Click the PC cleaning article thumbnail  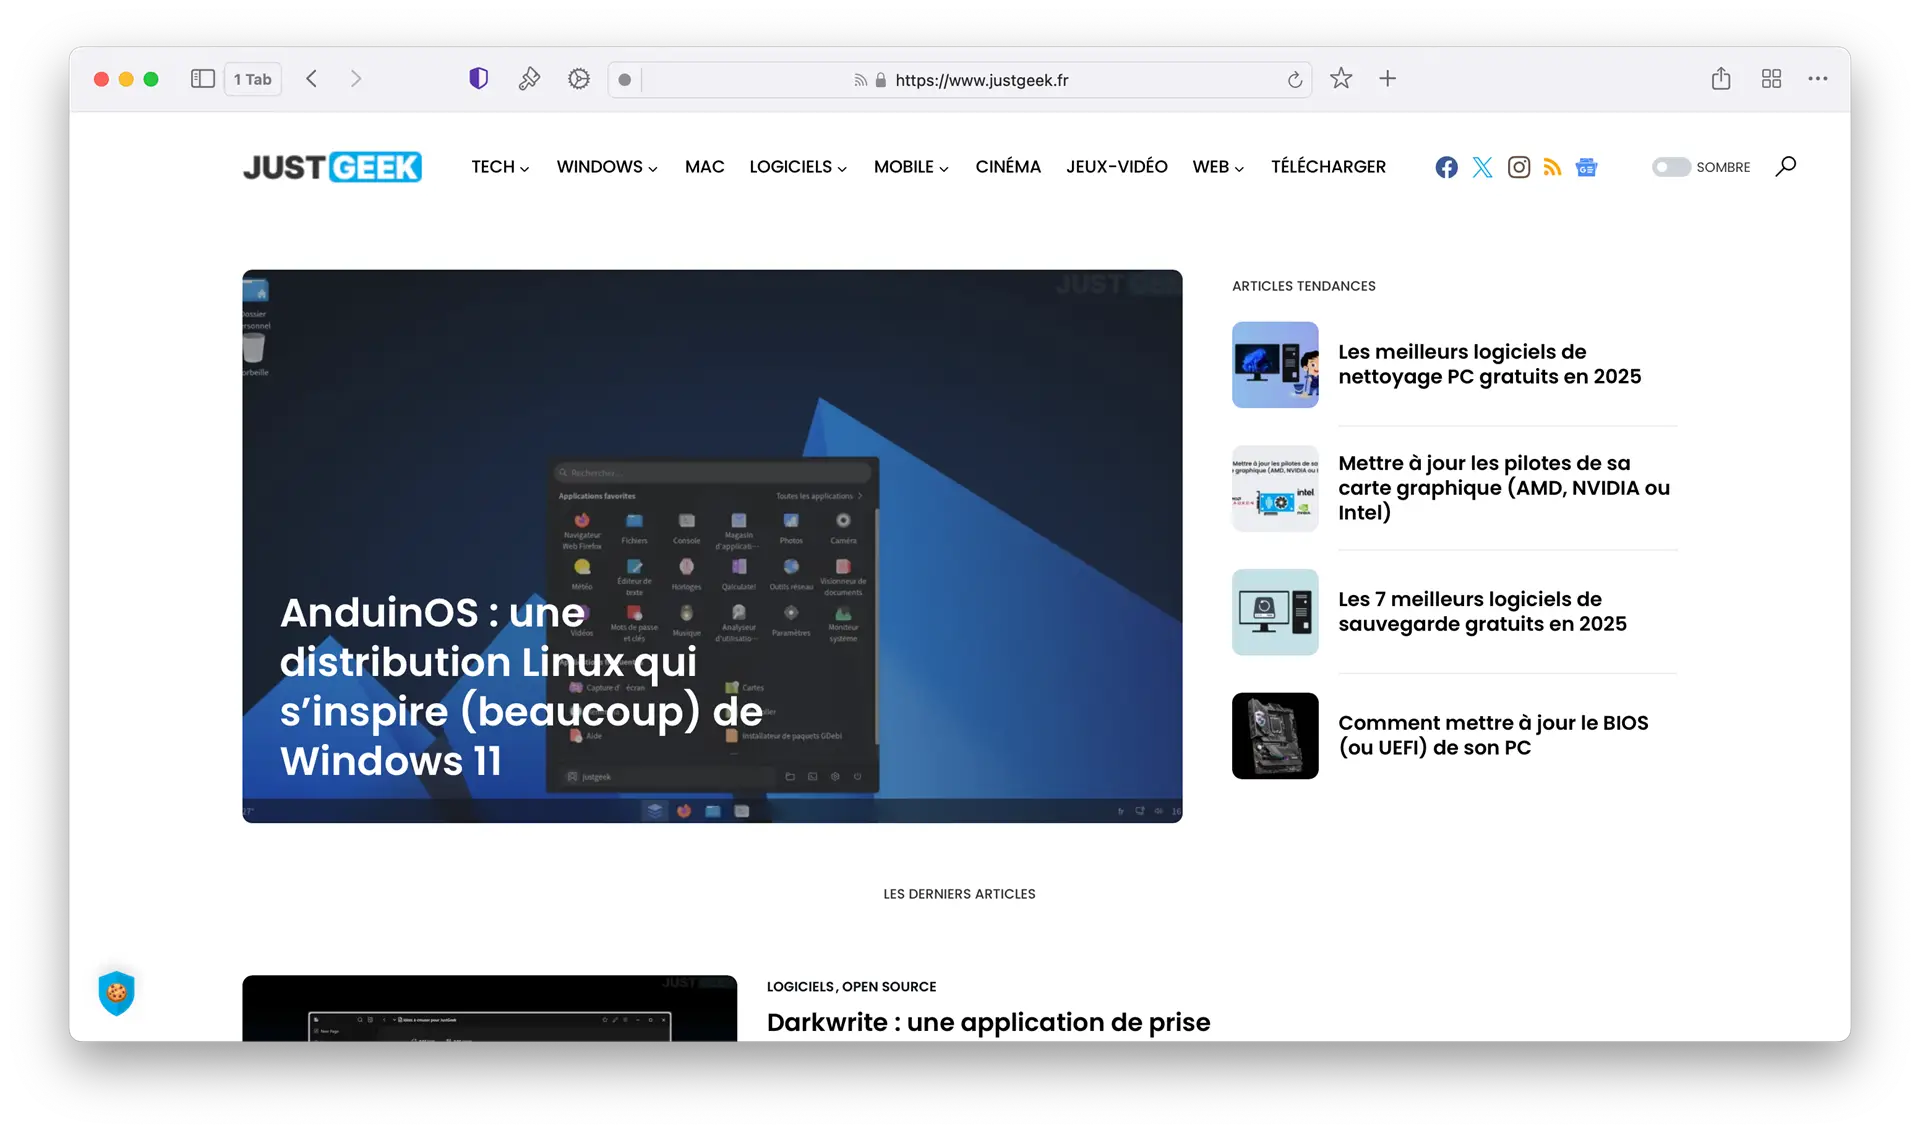[x=1275, y=364]
